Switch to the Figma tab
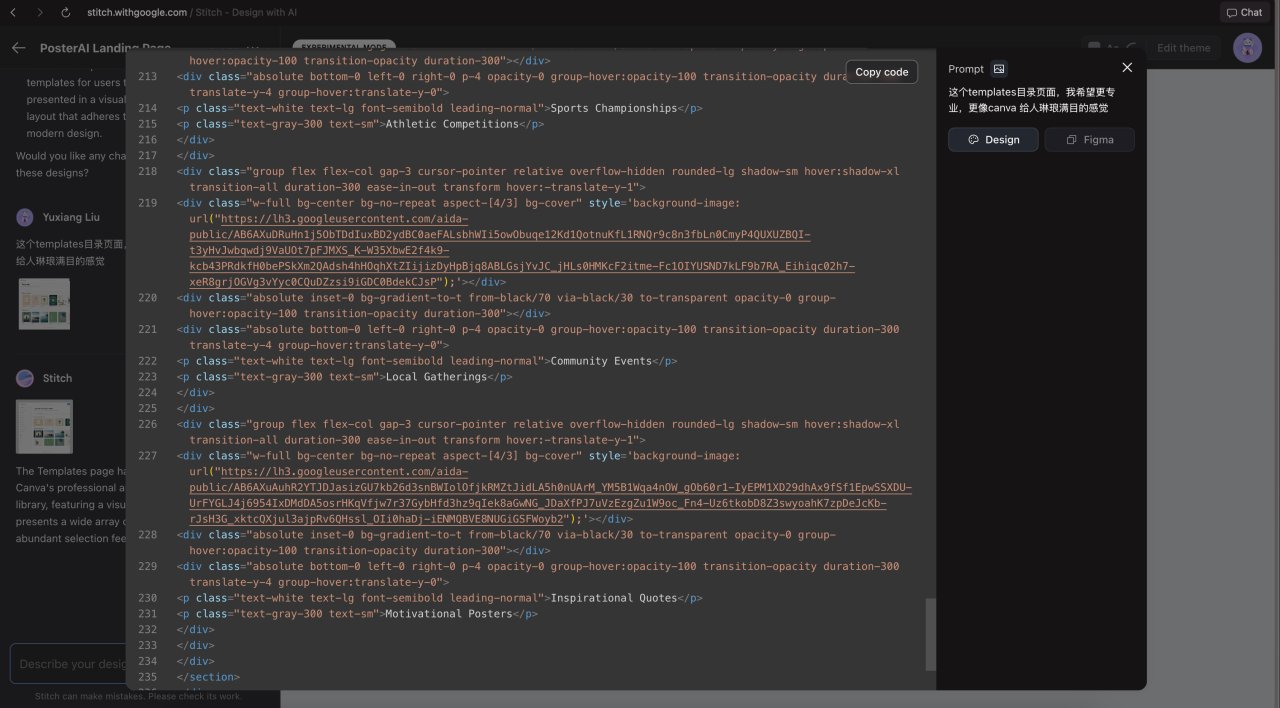Image resolution: width=1280 pixels, height=708 pixels. pyautogui.click(x=1089, y=140)
